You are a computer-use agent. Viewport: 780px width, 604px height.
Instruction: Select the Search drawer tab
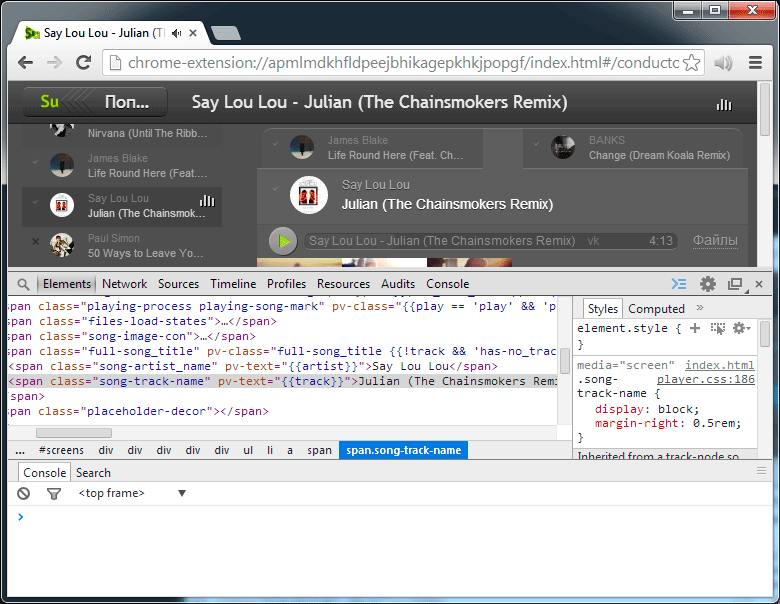point(93,473)
